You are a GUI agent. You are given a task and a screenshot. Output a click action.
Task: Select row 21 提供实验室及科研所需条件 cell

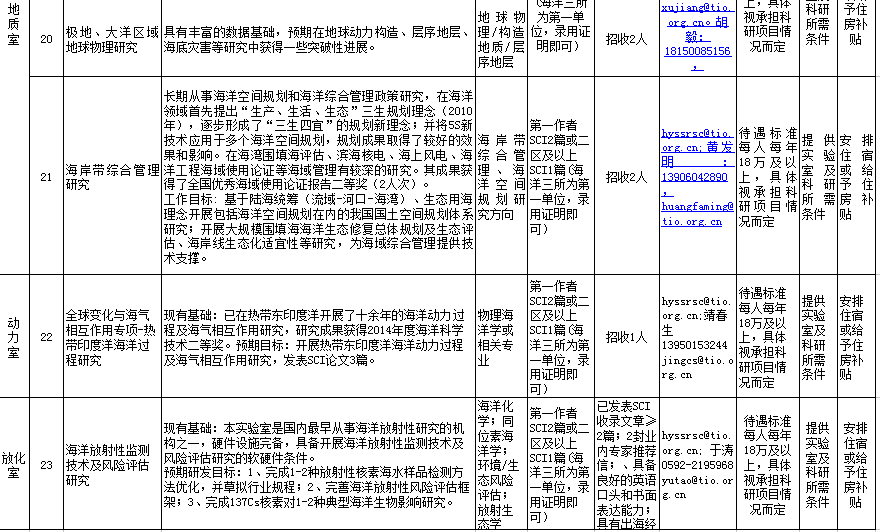[818, 176]
